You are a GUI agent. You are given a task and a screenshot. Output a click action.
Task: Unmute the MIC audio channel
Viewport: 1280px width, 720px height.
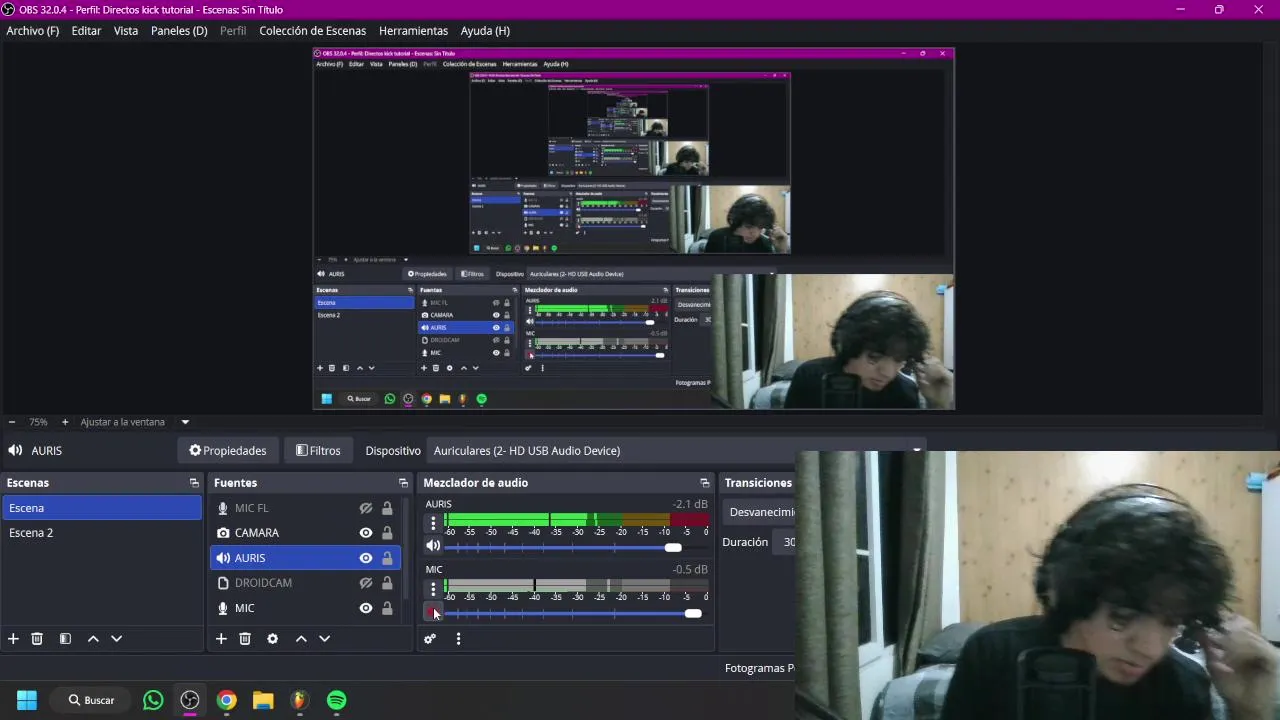pyautogui.click(x=433, y=612)
